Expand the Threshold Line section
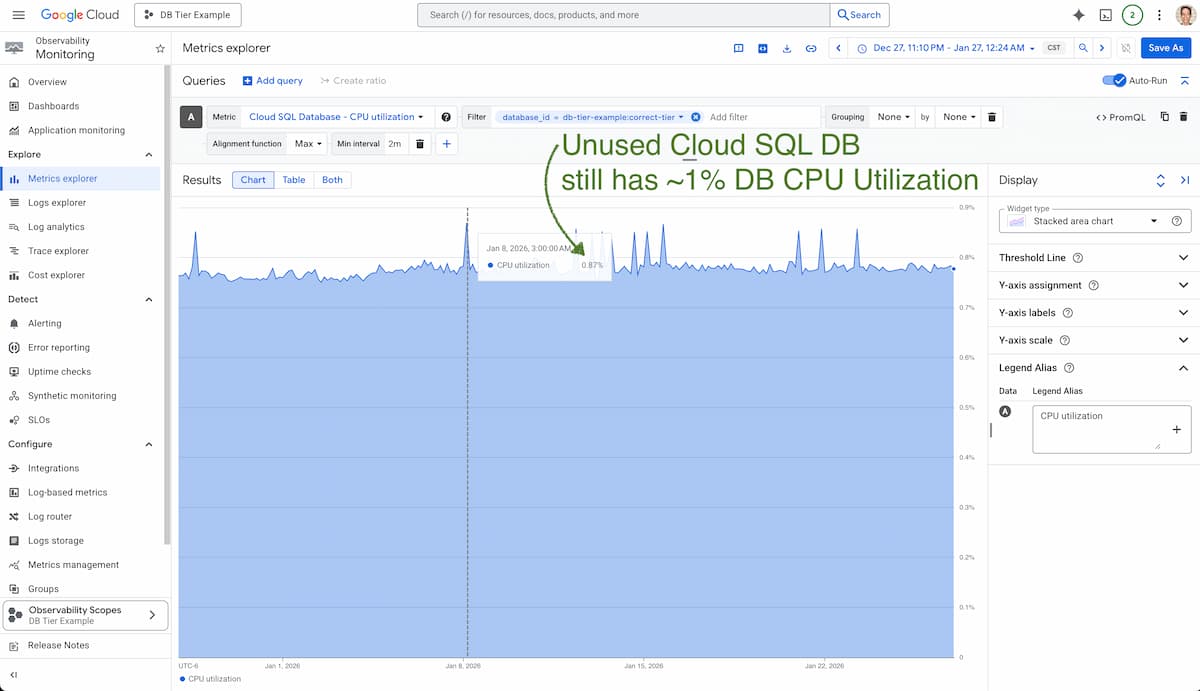The image size is (1200, 691). (x=1183, y=257)
